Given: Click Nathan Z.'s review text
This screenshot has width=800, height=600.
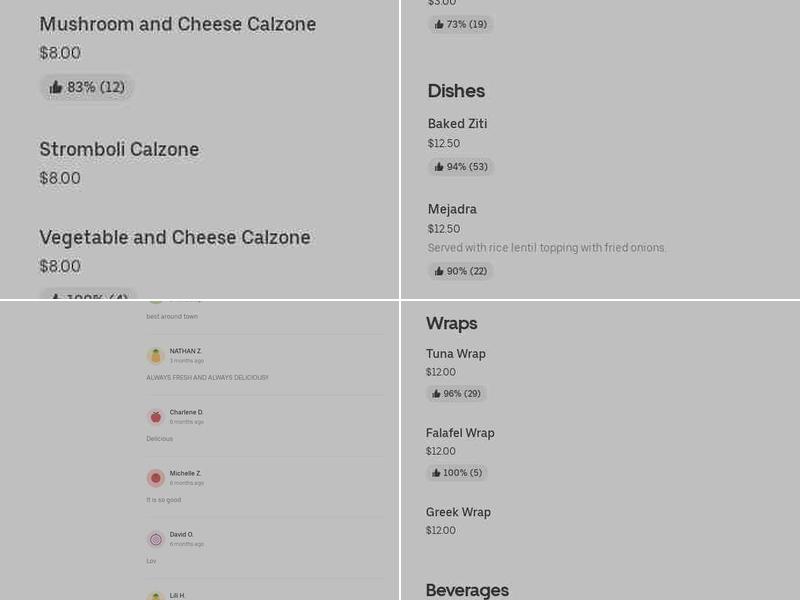Looking at the screenshot, I should [x=207, y=377].
